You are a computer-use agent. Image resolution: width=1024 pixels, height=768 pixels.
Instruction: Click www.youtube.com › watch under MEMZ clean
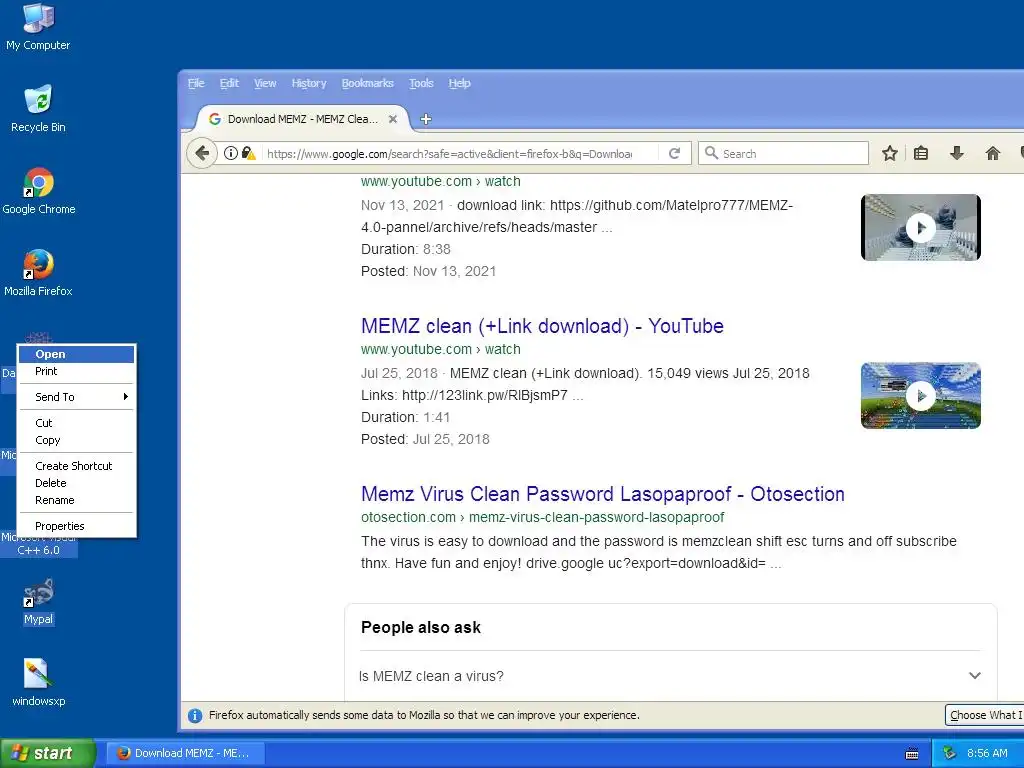coord(441,349)
